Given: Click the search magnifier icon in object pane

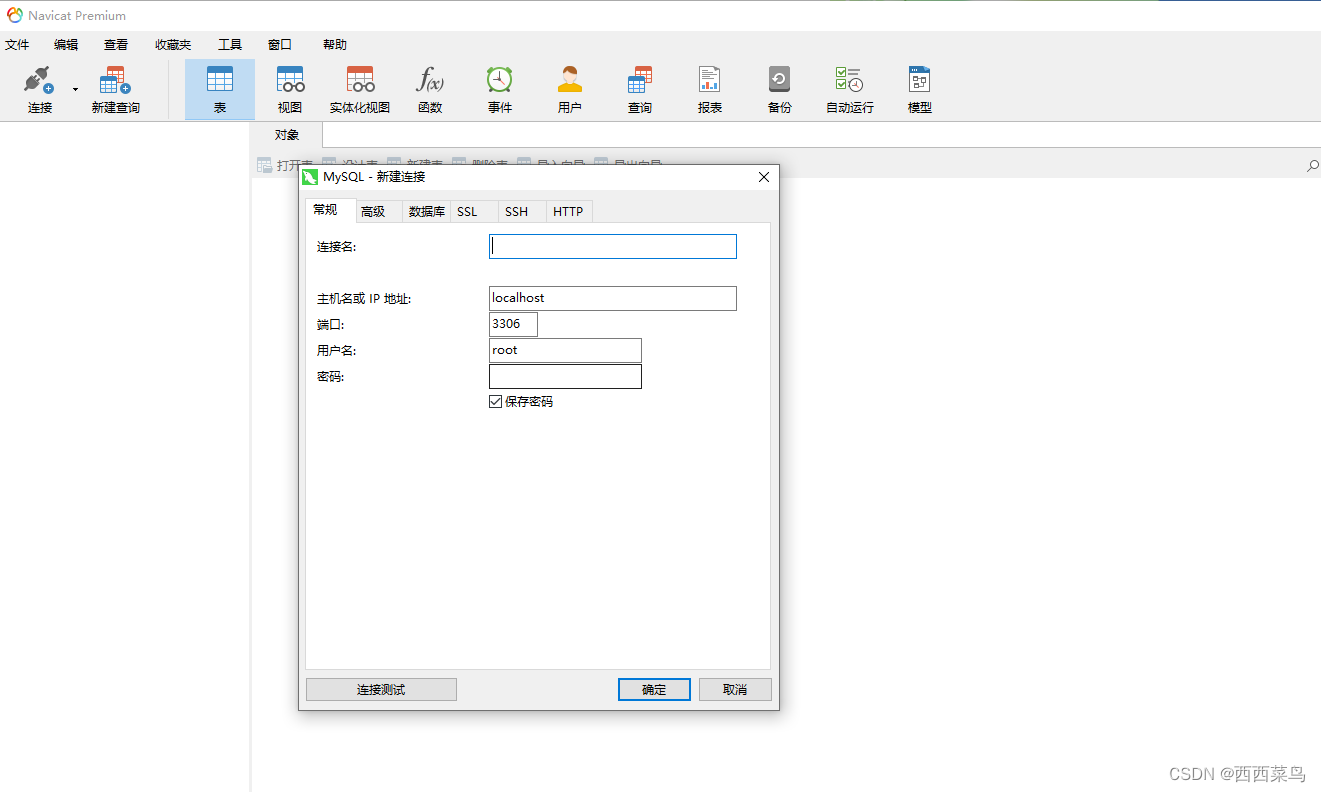Looking at the screenshot, I should (x=1312, y=166).
